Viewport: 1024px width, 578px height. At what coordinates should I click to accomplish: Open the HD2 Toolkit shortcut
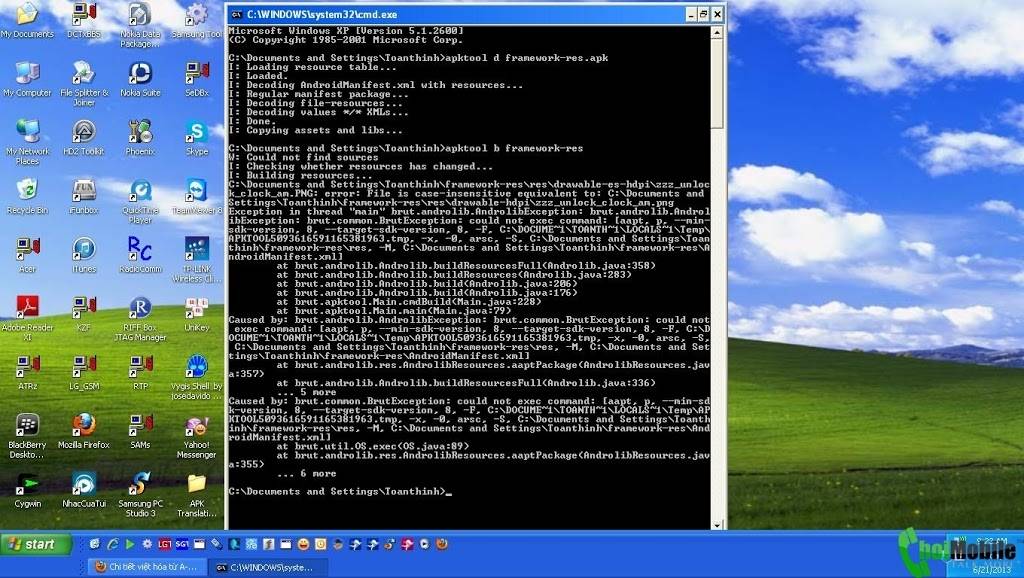[x=84, y=138]
